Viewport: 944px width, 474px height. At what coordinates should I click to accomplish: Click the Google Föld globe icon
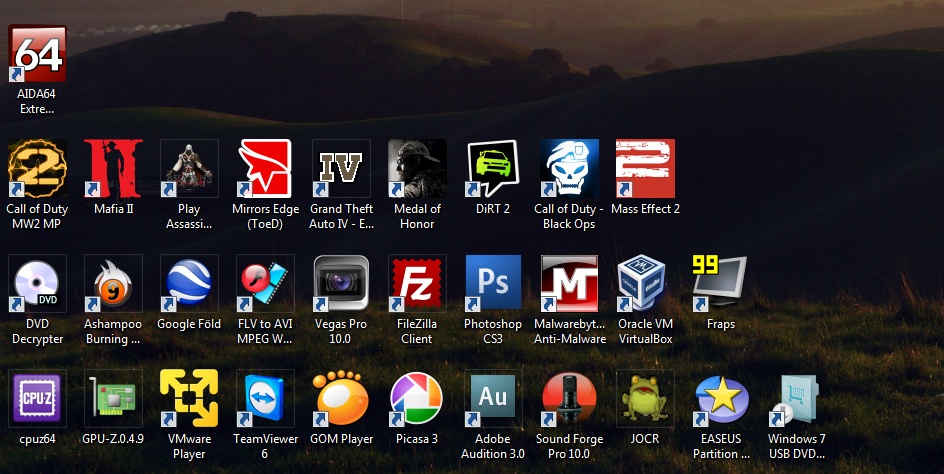(189, 283)
